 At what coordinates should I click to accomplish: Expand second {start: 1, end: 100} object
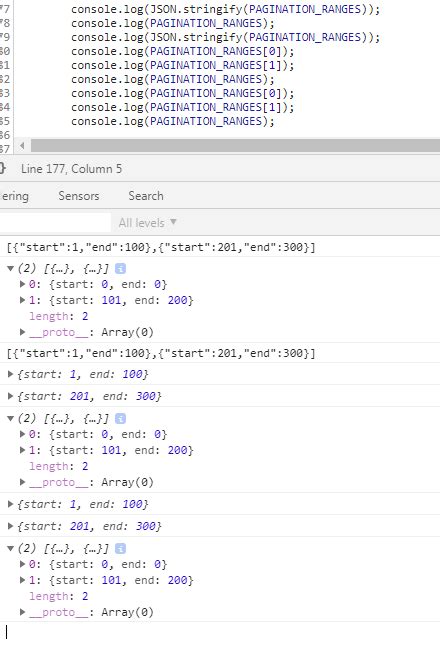point(11,504)
